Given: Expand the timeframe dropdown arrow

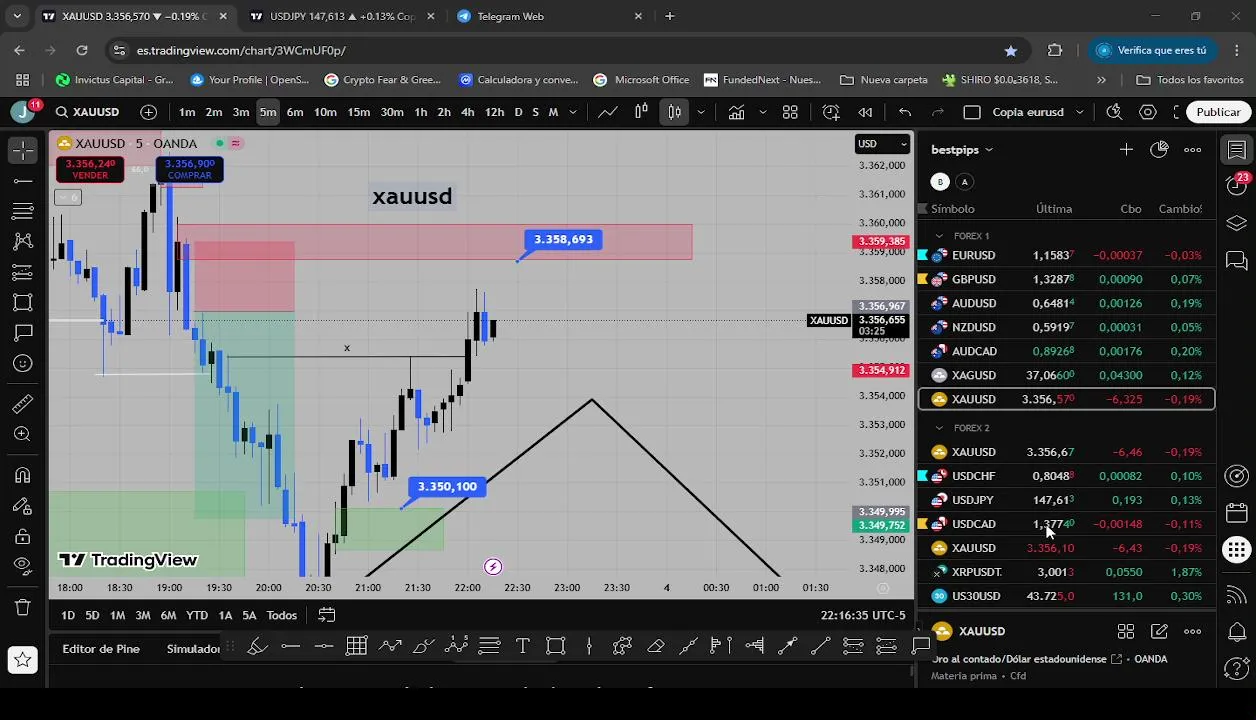Looking at the screenshot, I should (x=573, y=112).
